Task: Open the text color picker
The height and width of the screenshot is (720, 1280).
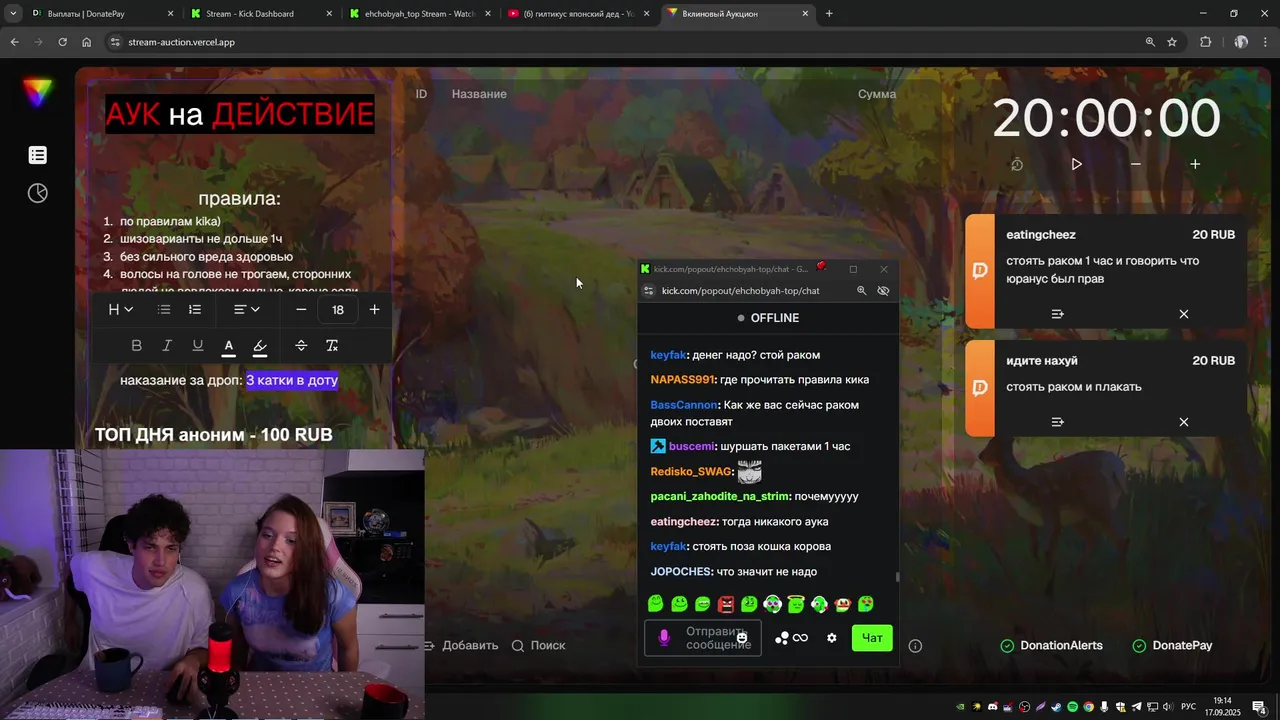Action: click(x=229, y=346)
